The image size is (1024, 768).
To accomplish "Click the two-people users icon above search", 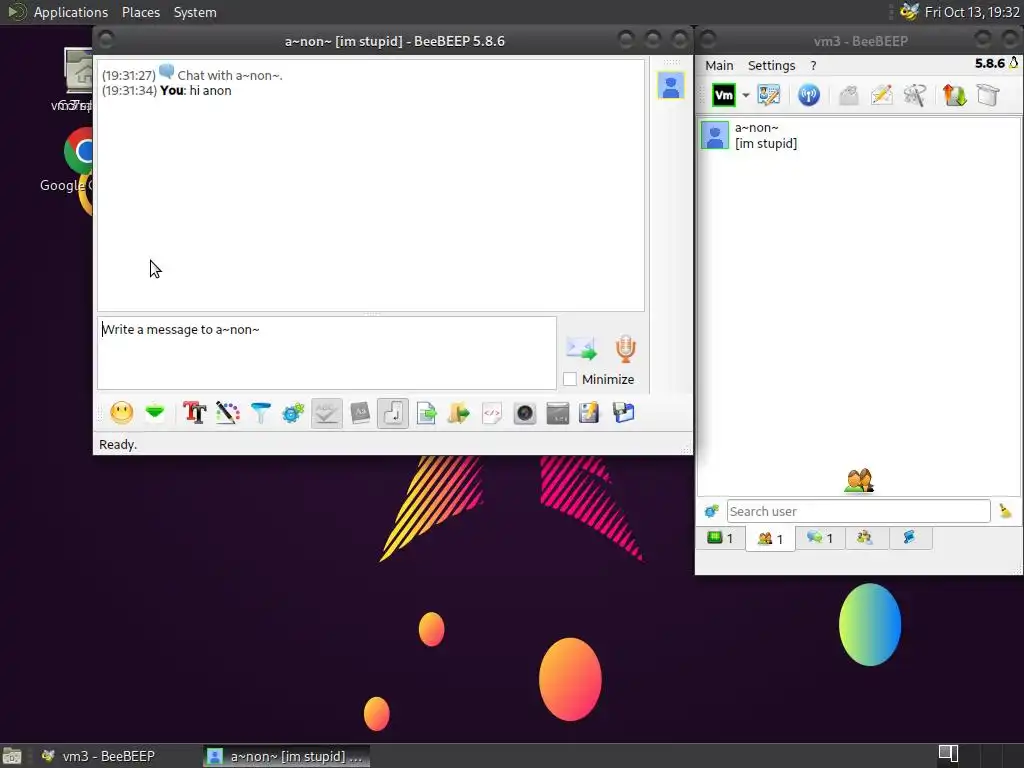I will pyautogui.click(x=858, y=481).
